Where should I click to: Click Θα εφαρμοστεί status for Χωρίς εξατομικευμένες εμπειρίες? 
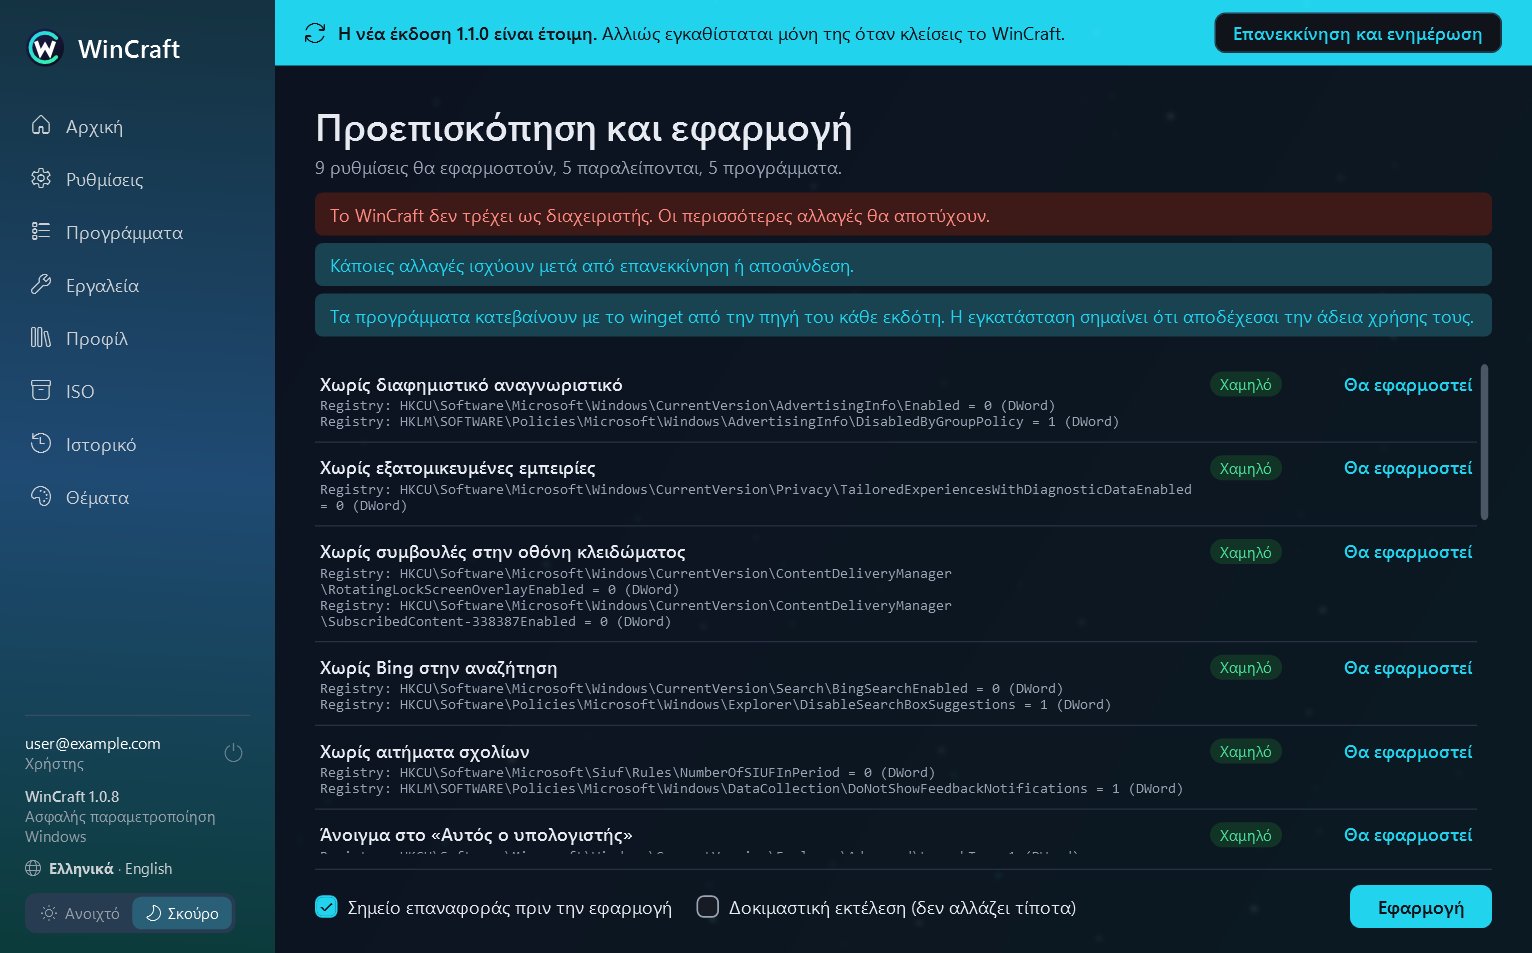1408,468
